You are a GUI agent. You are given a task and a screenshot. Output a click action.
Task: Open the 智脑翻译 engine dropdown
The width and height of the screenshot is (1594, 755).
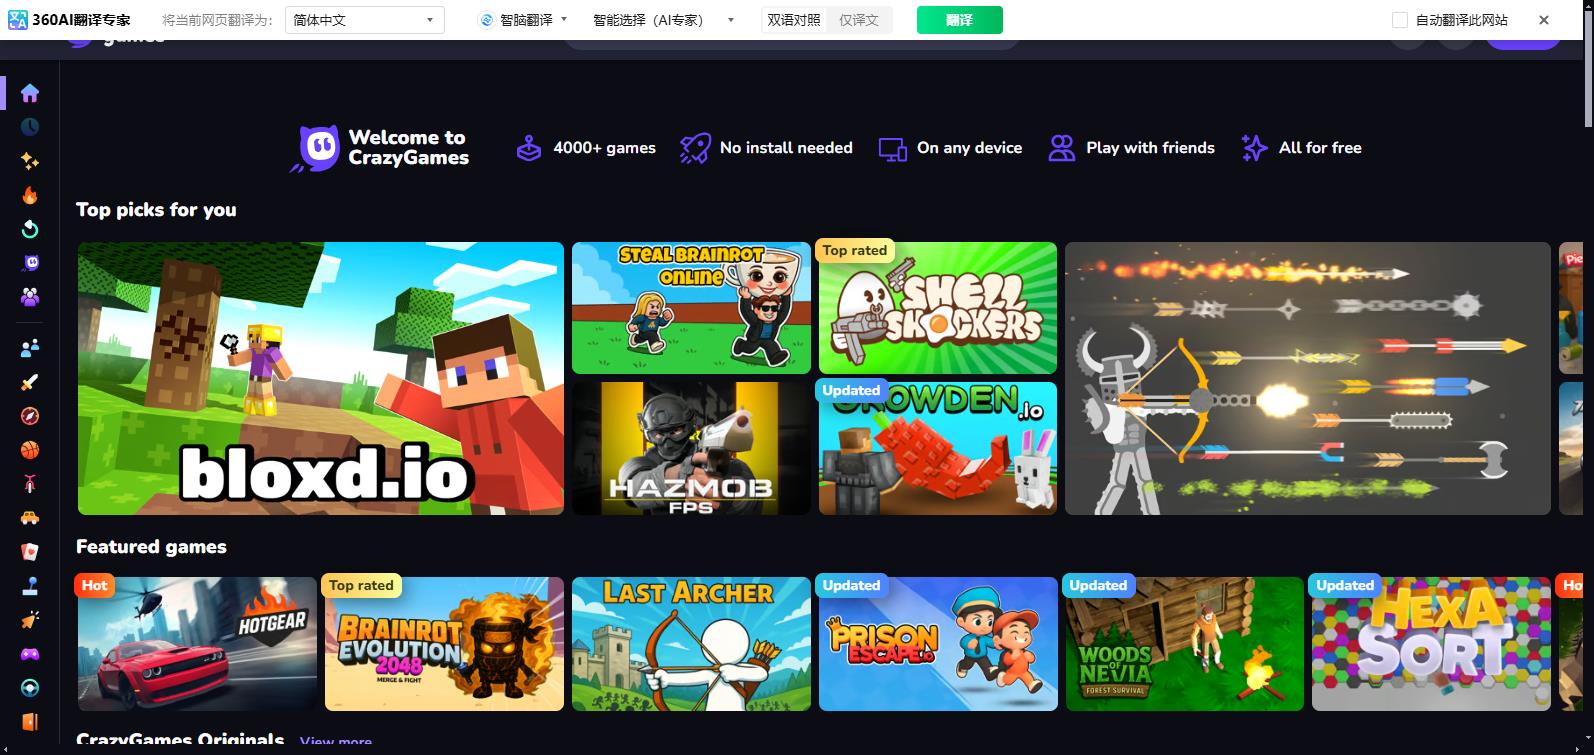tap(524, 20)
